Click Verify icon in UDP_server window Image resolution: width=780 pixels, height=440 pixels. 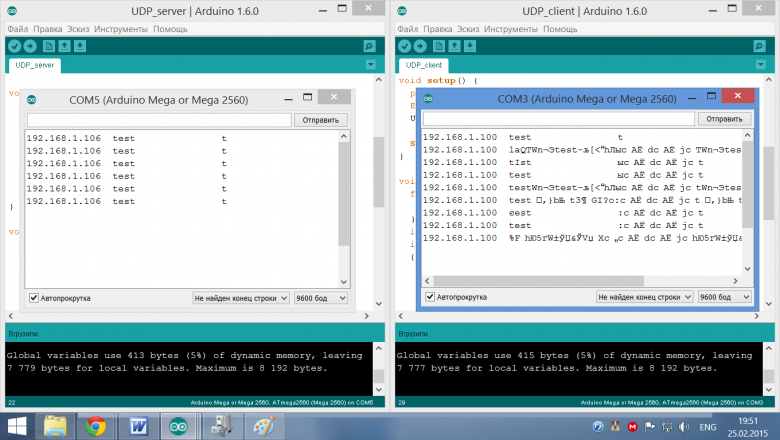(14, 46)
